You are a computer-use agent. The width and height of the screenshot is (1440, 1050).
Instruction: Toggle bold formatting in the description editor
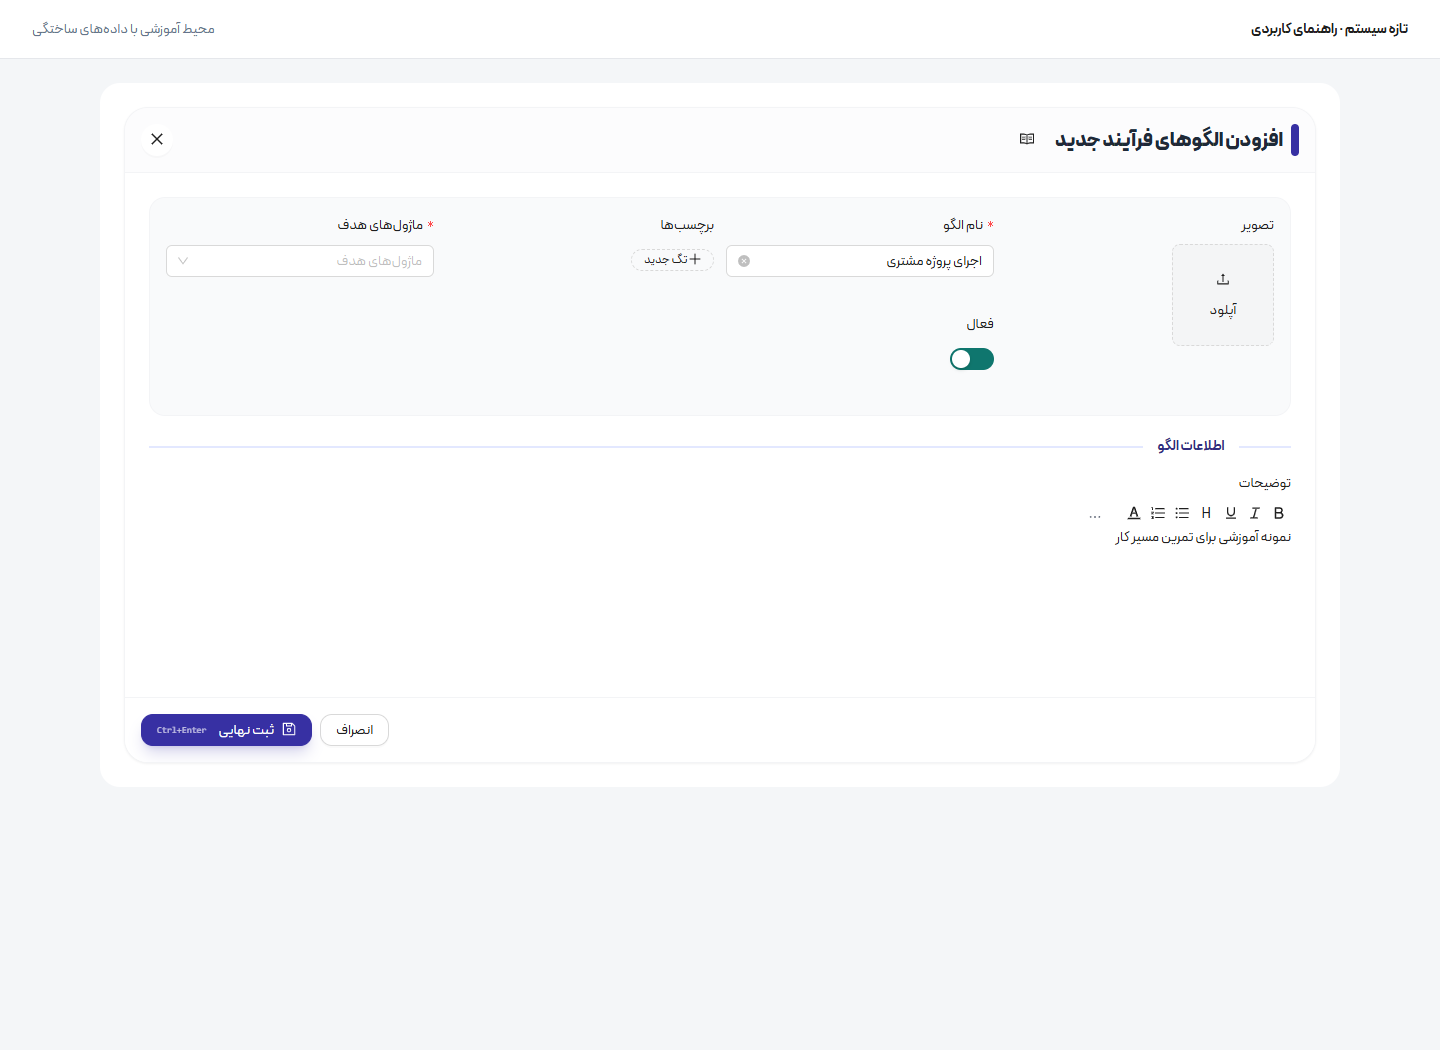[1279, 513]
